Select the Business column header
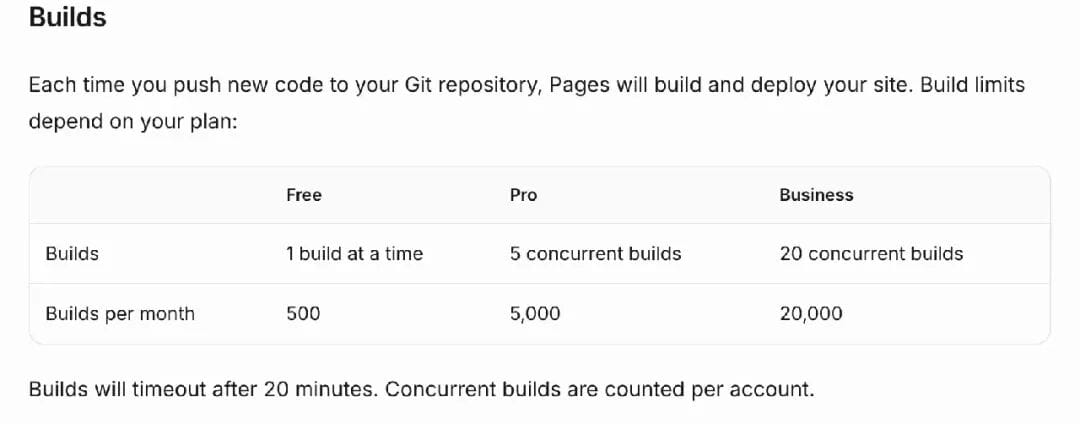Screen dimensions: 1080x424 (x=816, y=195)
